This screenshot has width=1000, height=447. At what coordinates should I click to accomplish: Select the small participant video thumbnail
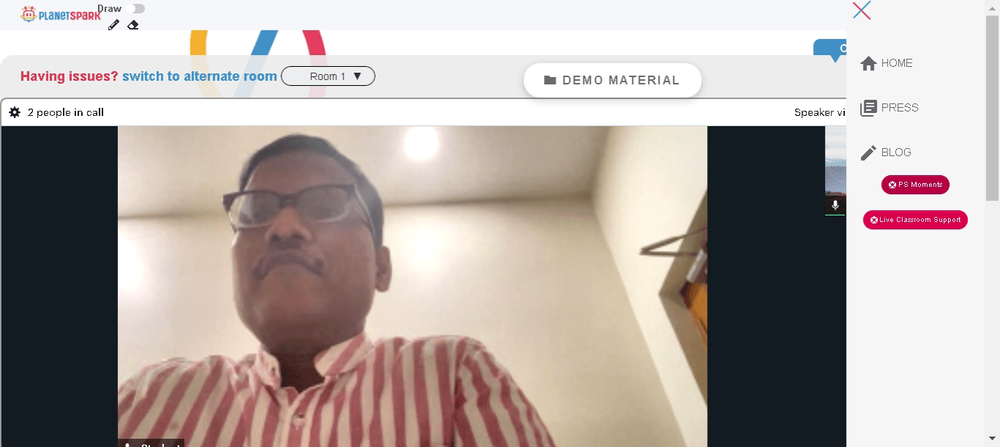pos(835,170)
